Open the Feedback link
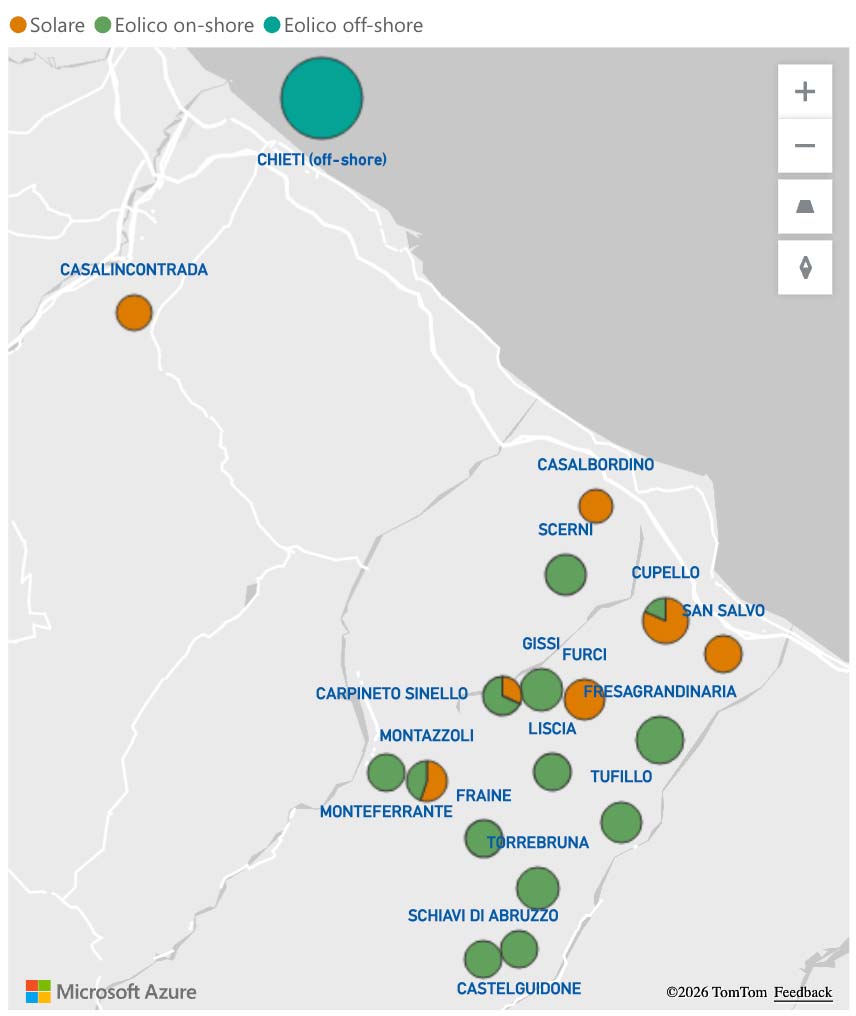 pyautogui.click(x=802, y=992)
